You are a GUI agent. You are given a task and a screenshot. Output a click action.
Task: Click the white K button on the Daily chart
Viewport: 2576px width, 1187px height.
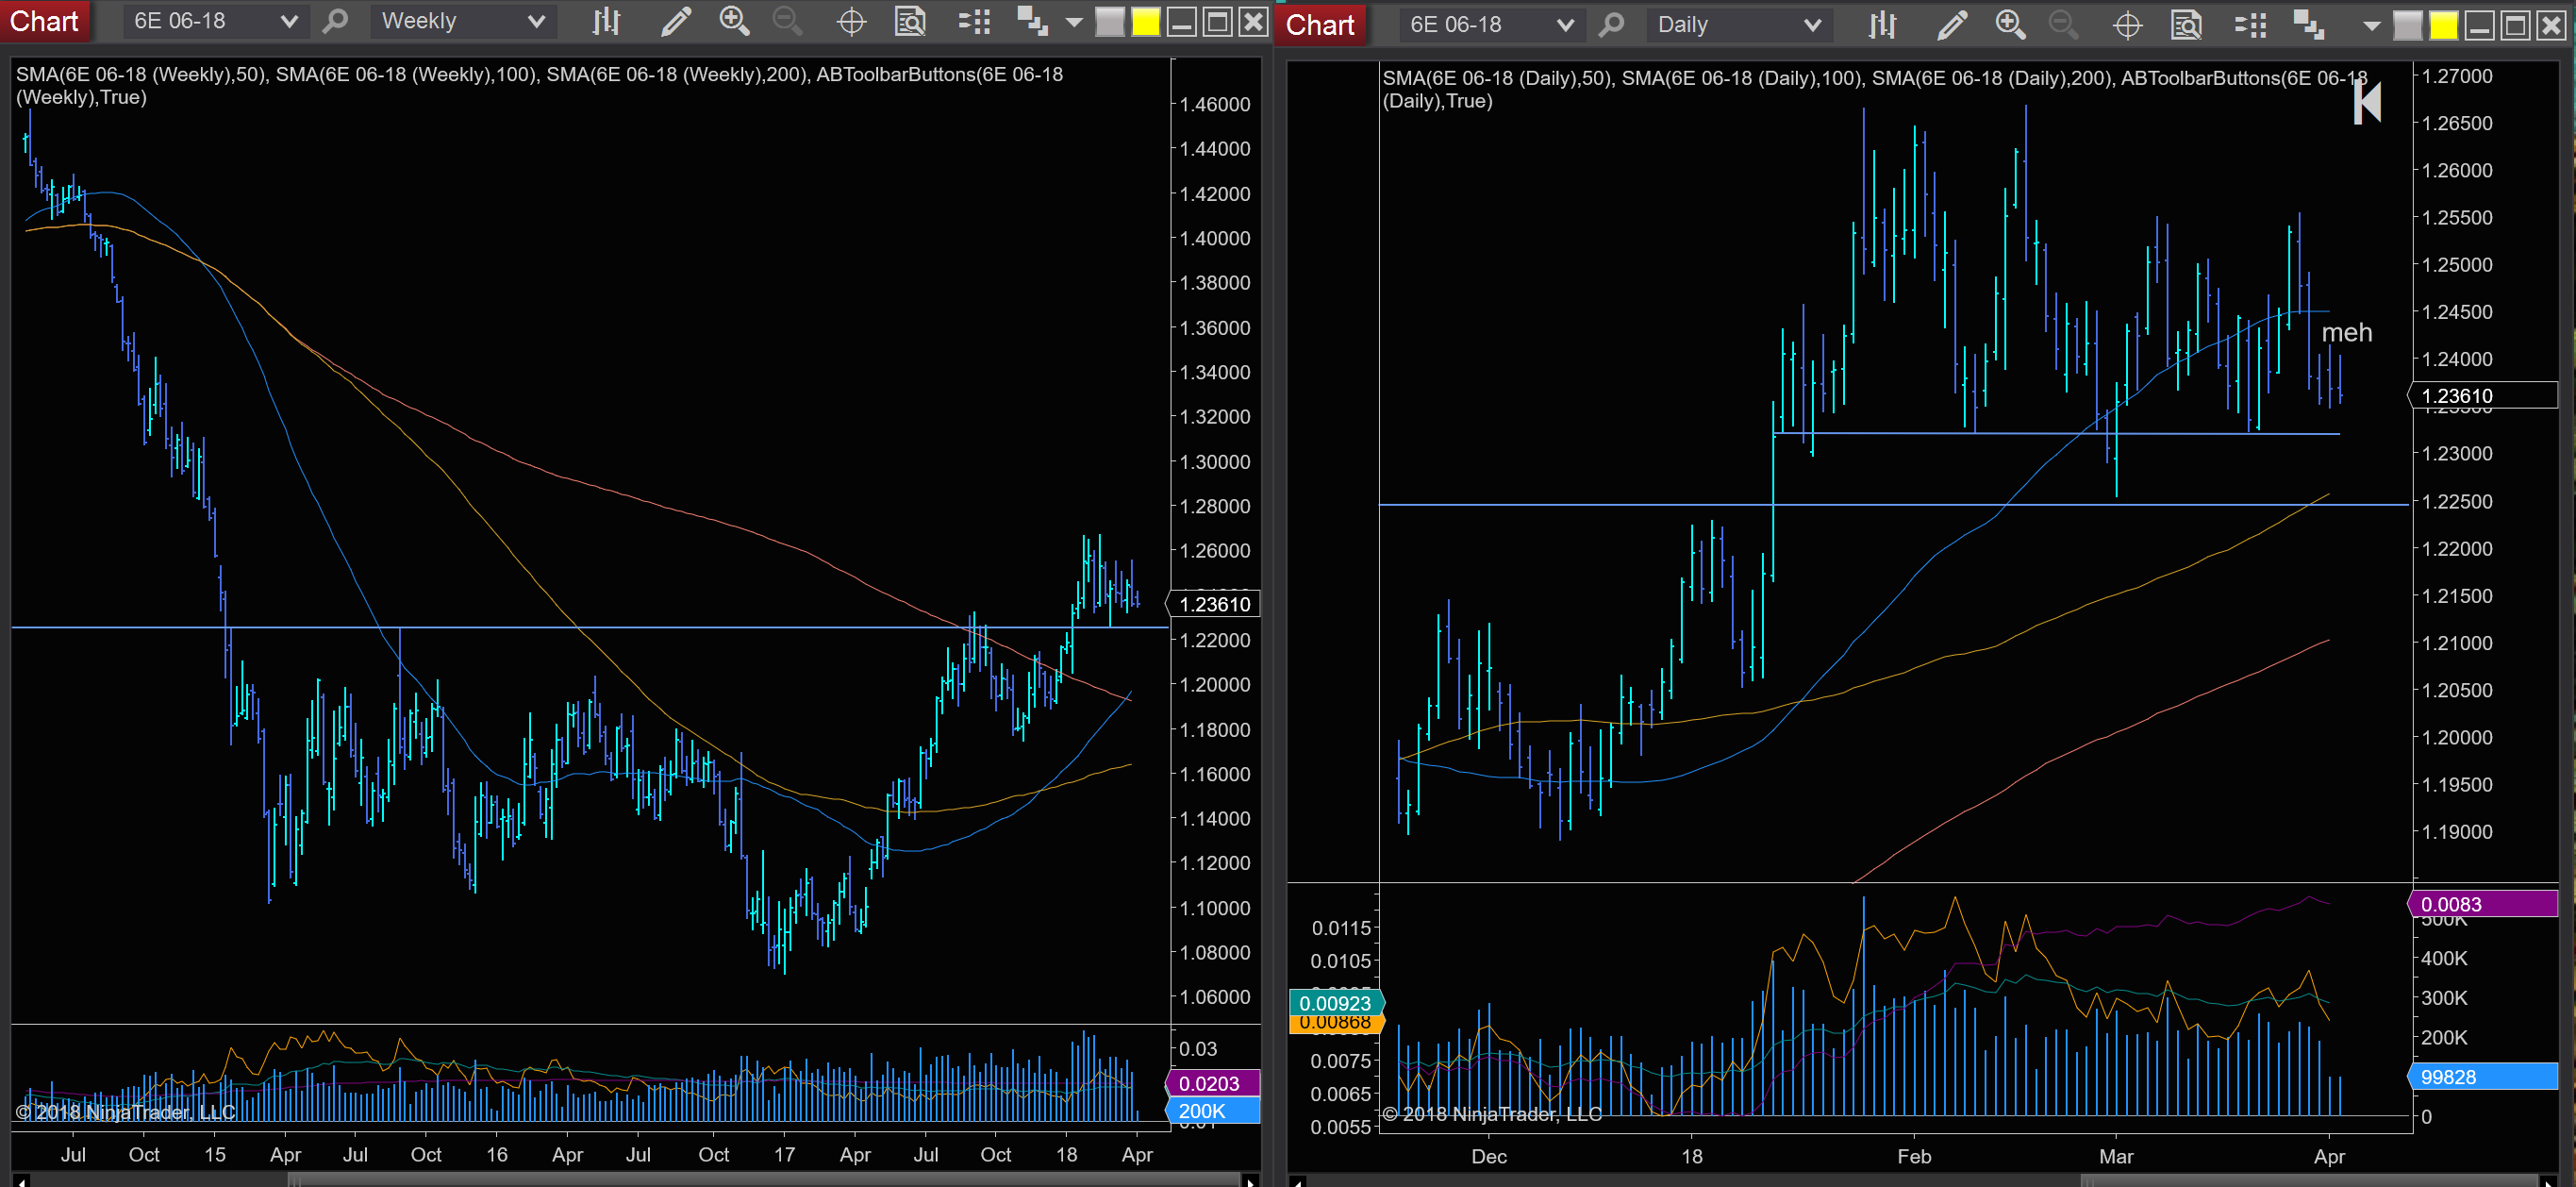(x=2367, y=102)
